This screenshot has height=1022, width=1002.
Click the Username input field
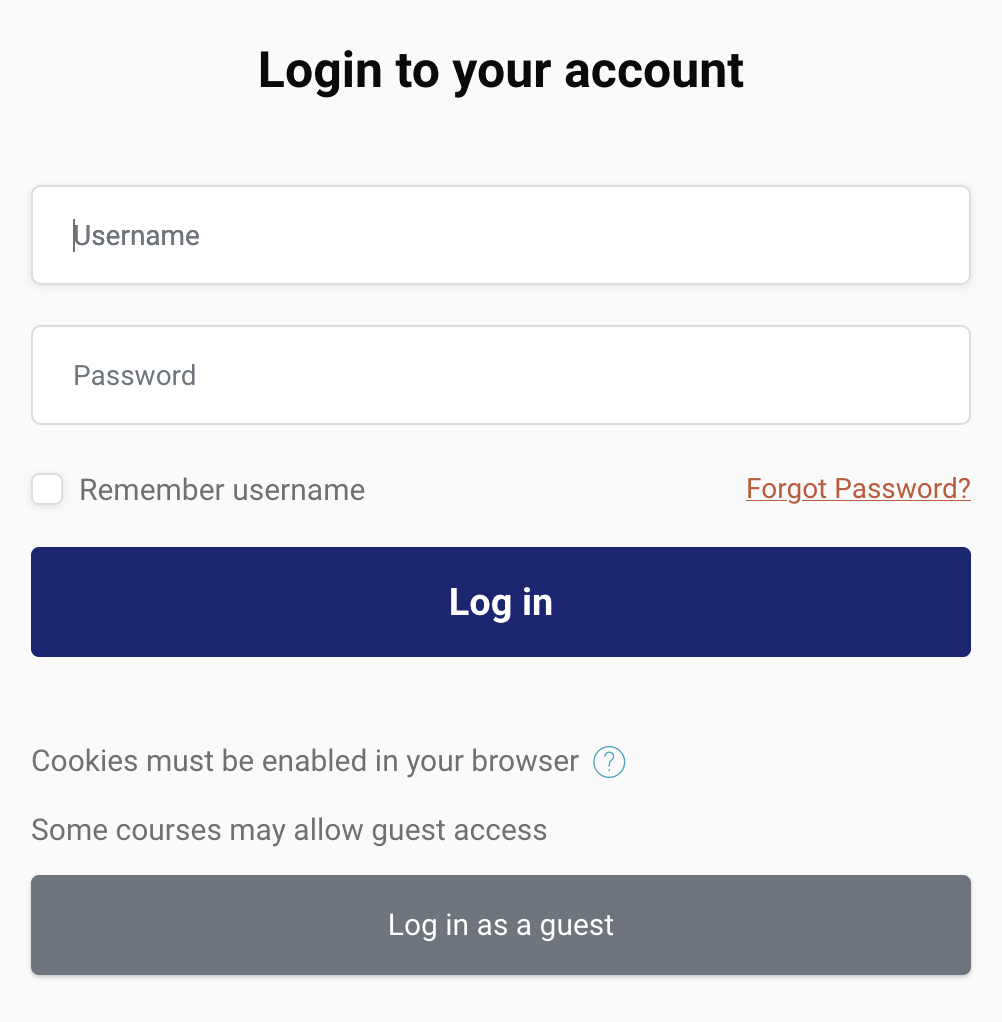(x=500, y=235)
